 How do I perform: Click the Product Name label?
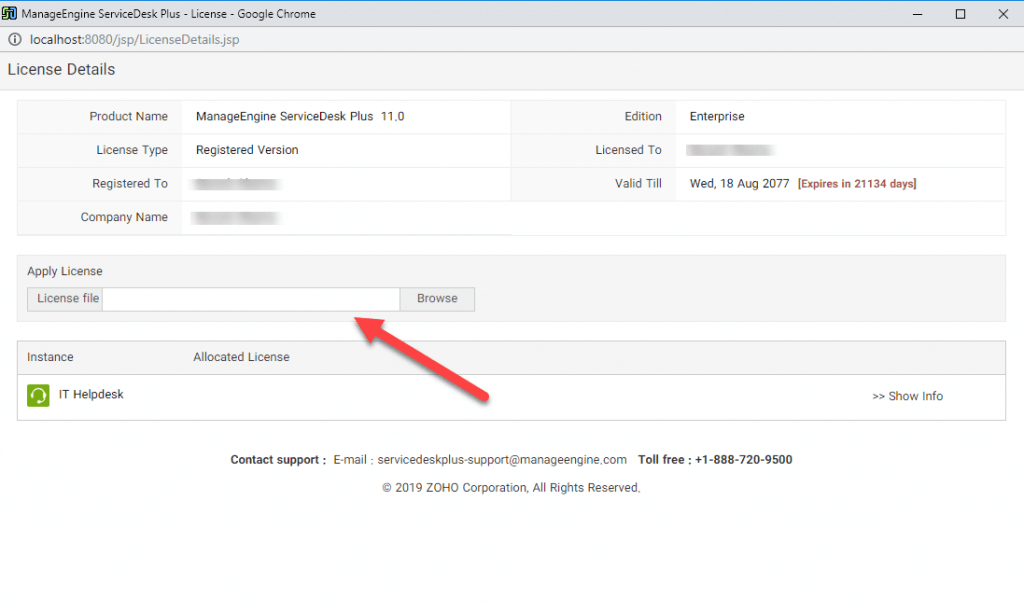129,116
